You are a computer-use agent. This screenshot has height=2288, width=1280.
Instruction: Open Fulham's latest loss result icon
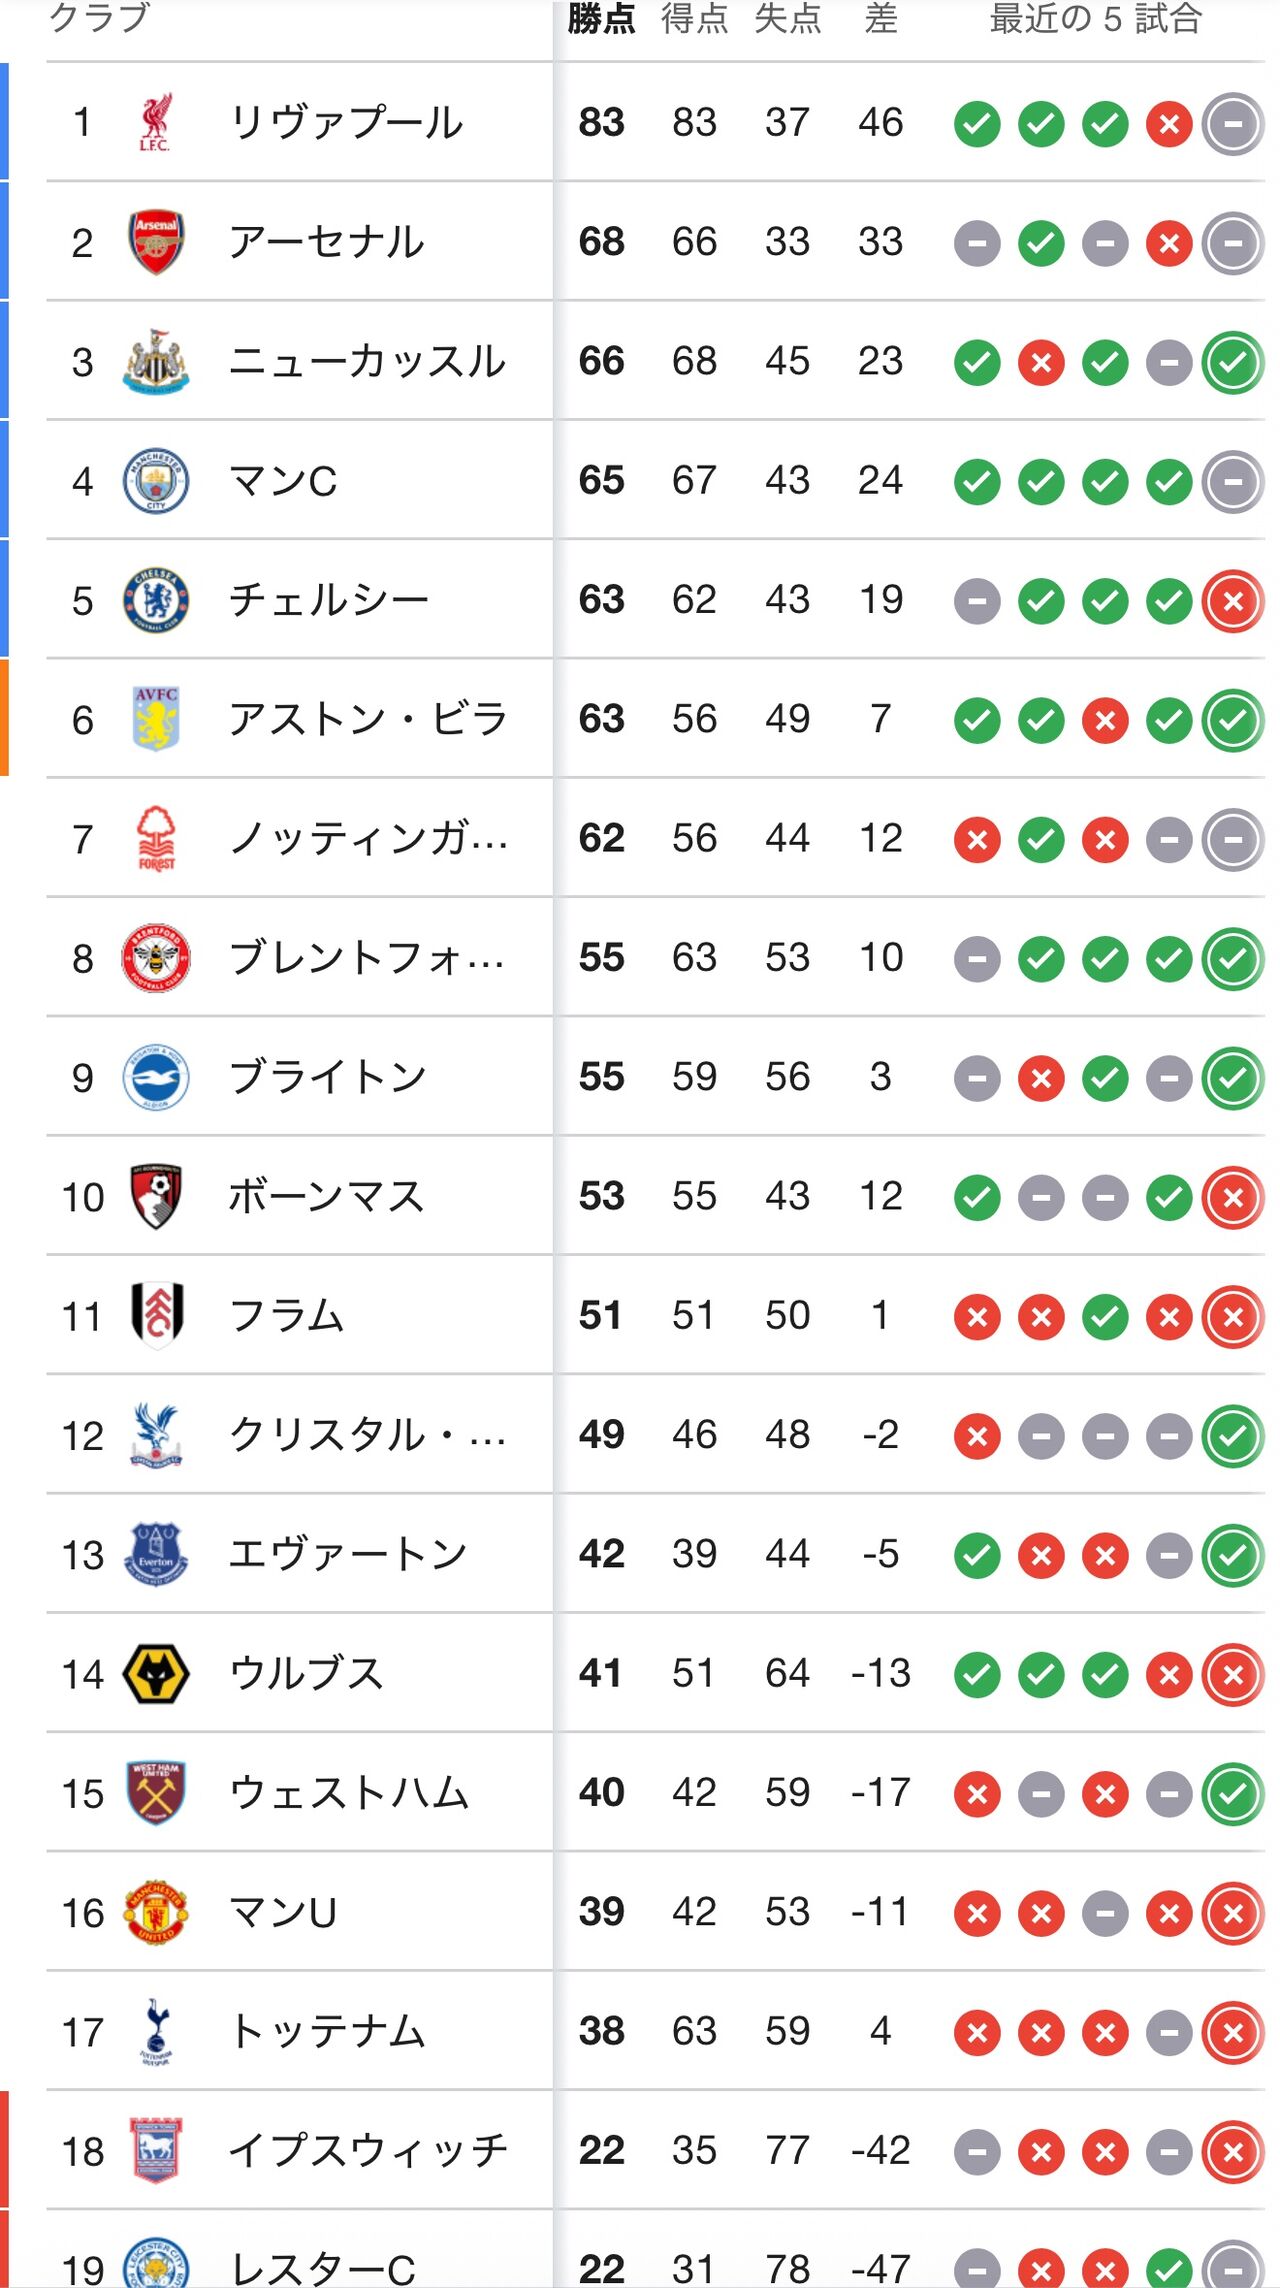coord(1233,1317)
